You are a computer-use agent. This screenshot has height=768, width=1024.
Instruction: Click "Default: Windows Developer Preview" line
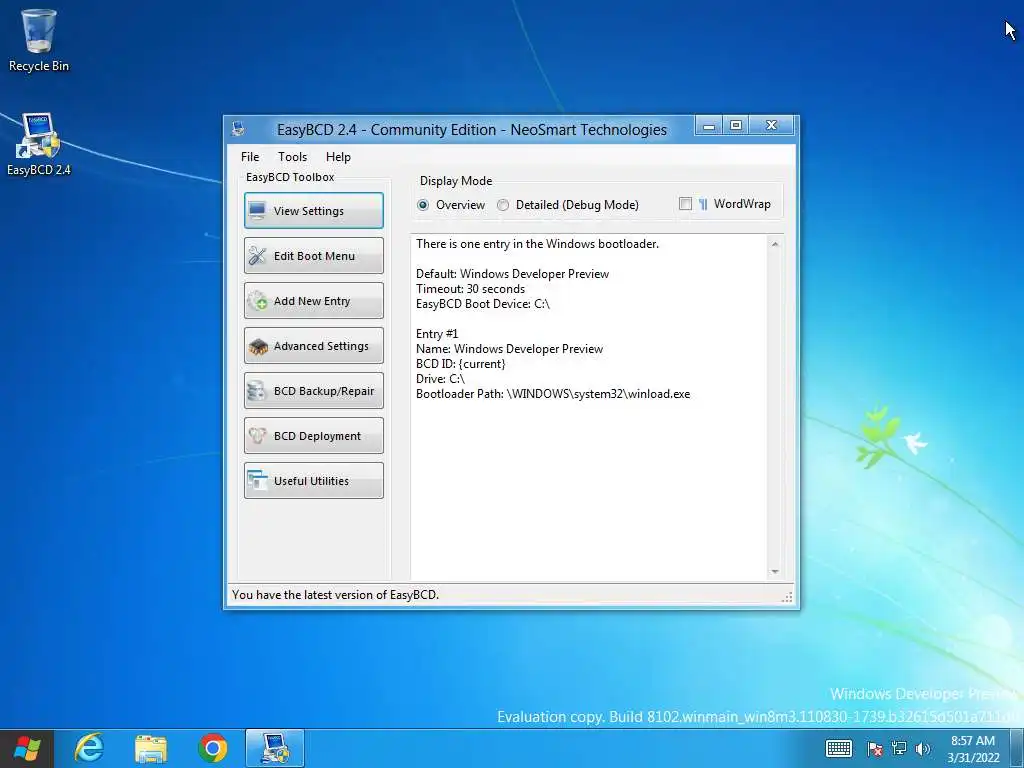tap(513, 274)
